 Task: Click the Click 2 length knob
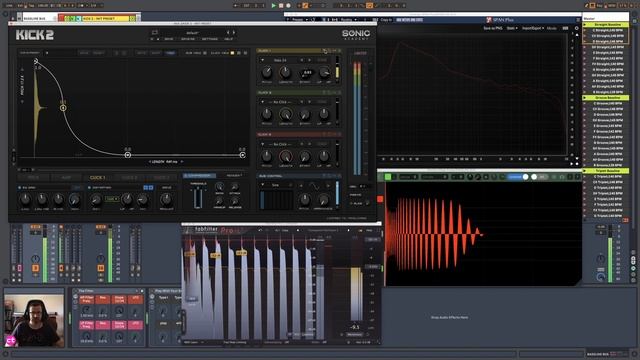[285, 114]
